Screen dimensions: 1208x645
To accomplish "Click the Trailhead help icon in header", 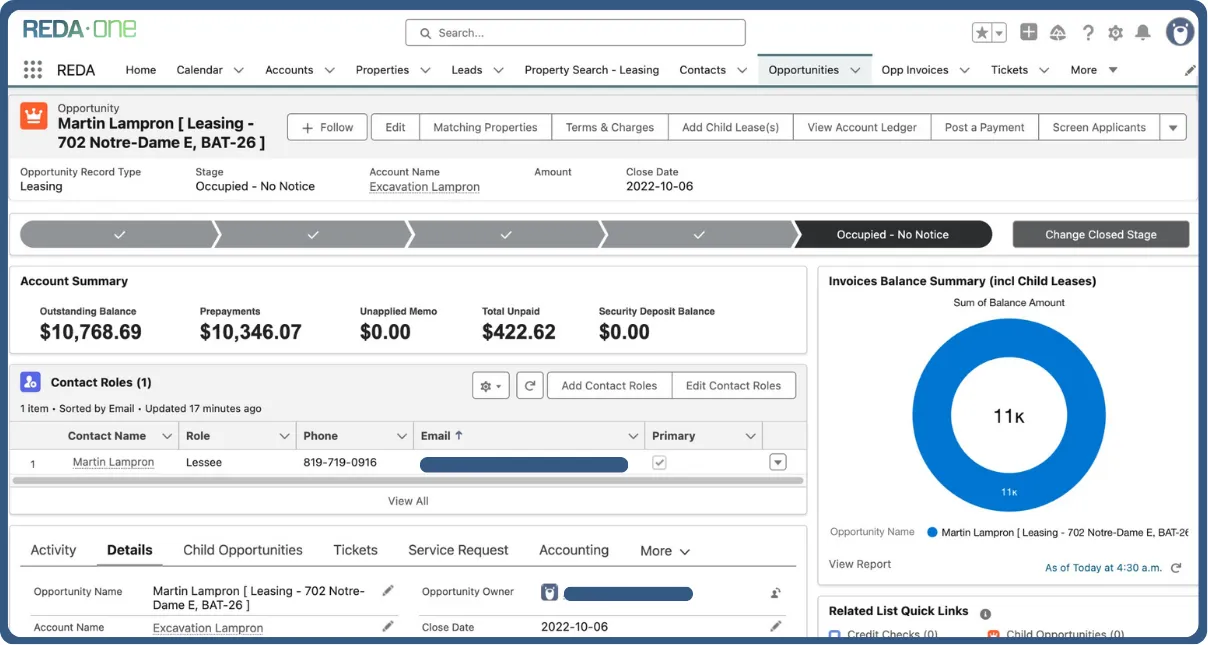I will [x=1058, y=32].
